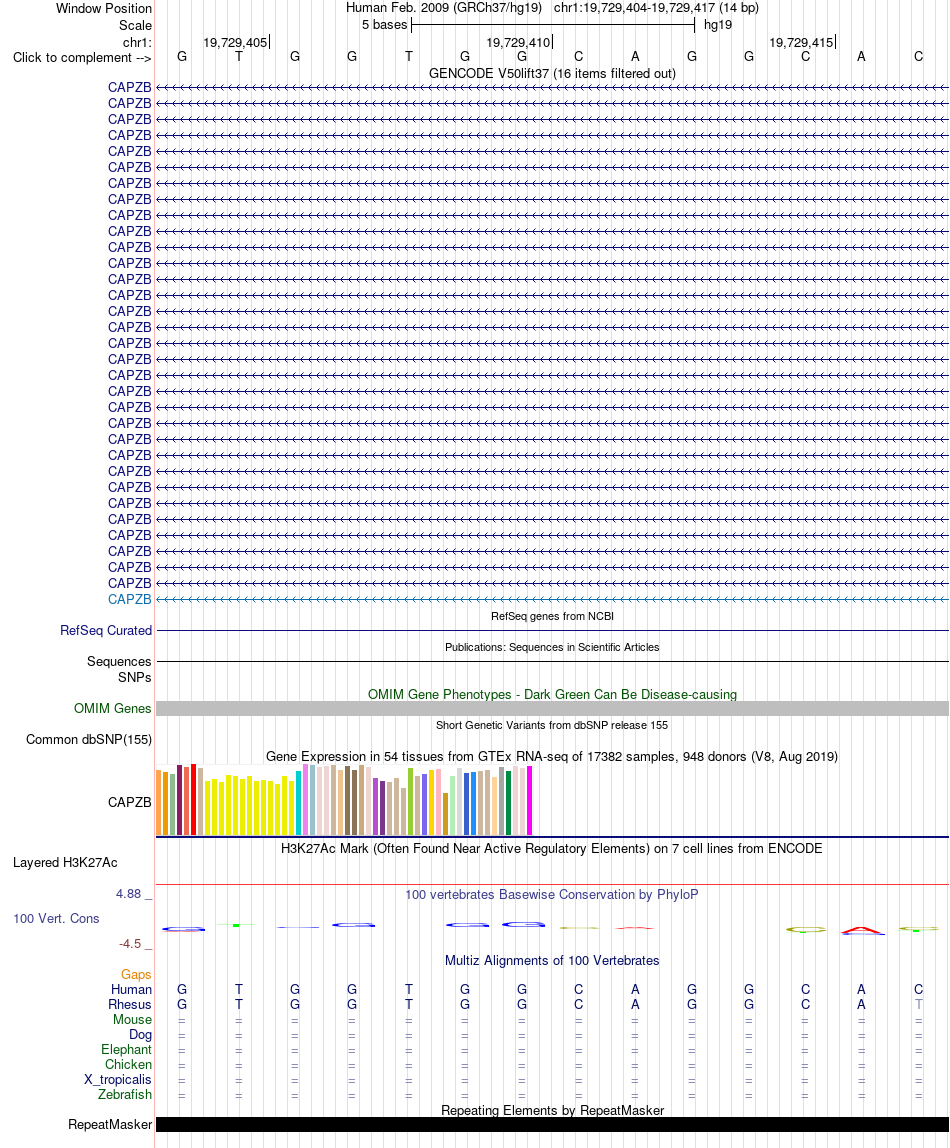Image resolution: width=950 pixels, height=1148 pixels.
Task: Select the '100 Vert. Cons' label
Action: tap(56, 919)
